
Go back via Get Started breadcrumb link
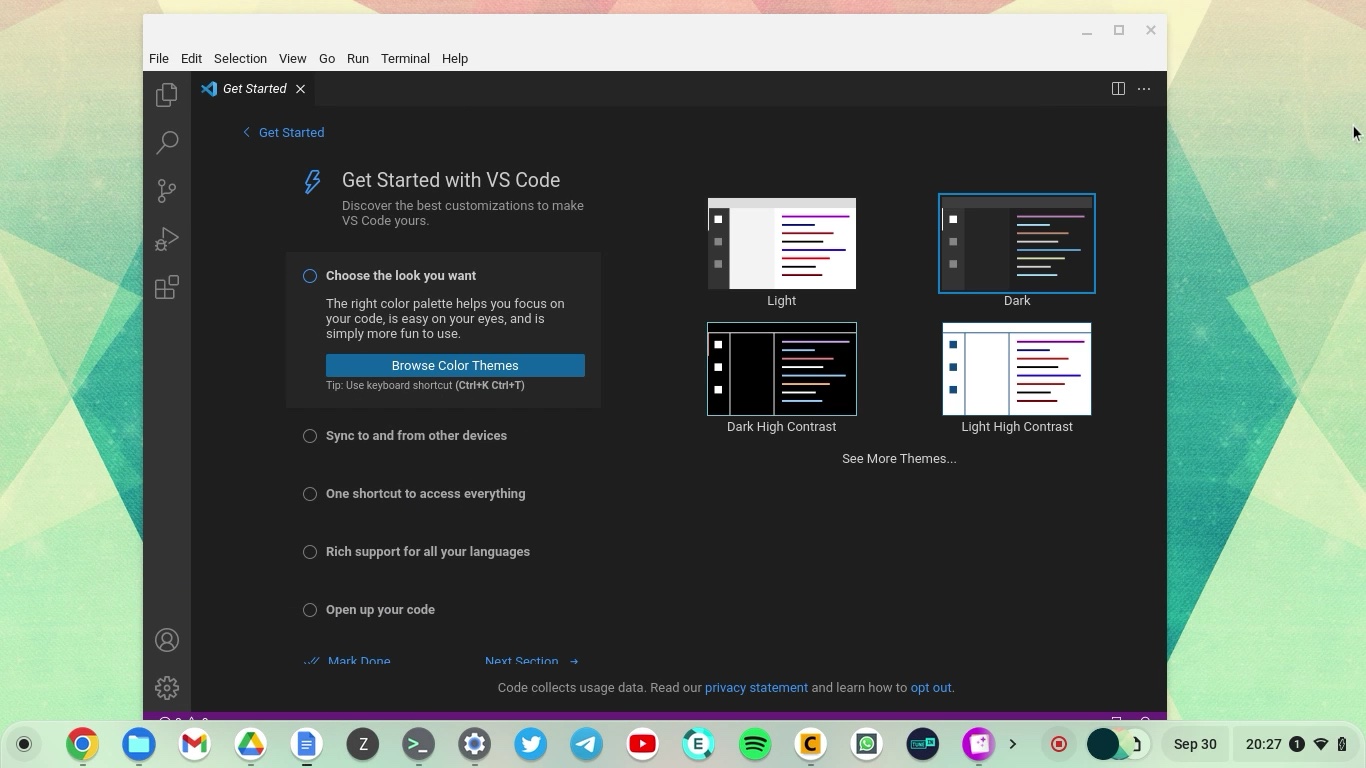point(283,132)
